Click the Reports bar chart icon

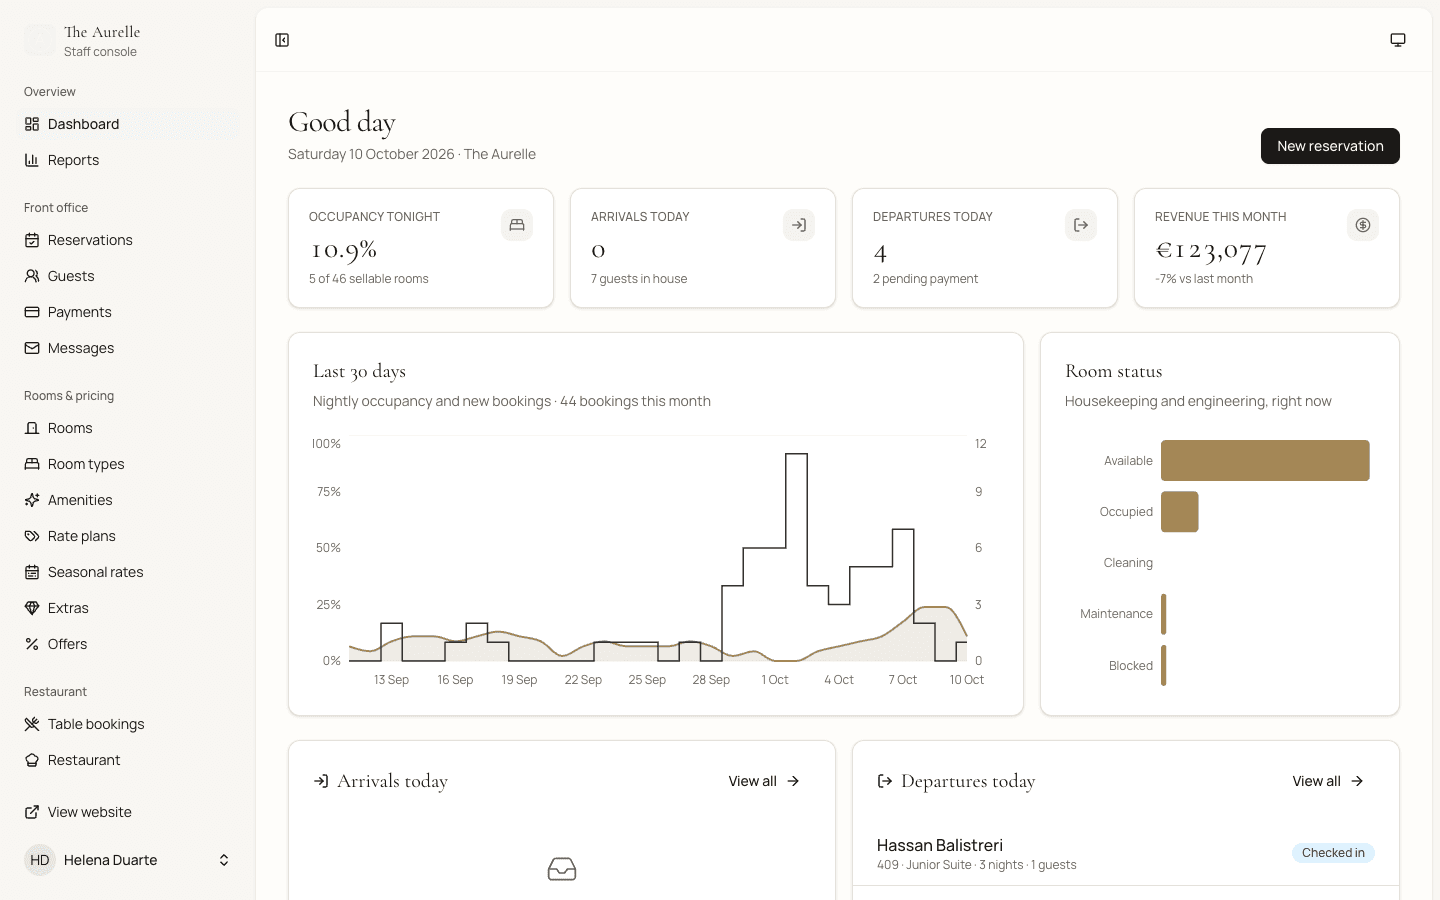click(x=32, y=160)
